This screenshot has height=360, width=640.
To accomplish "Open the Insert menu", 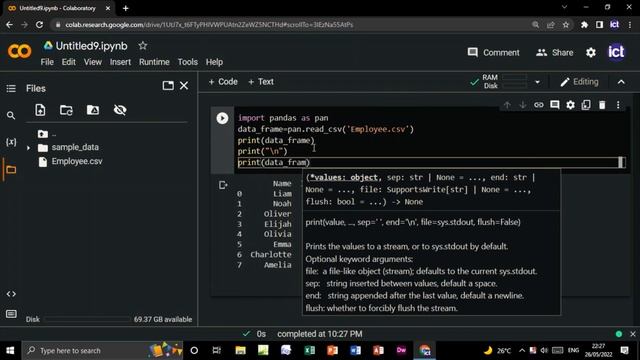I will [x=120, y=62].
